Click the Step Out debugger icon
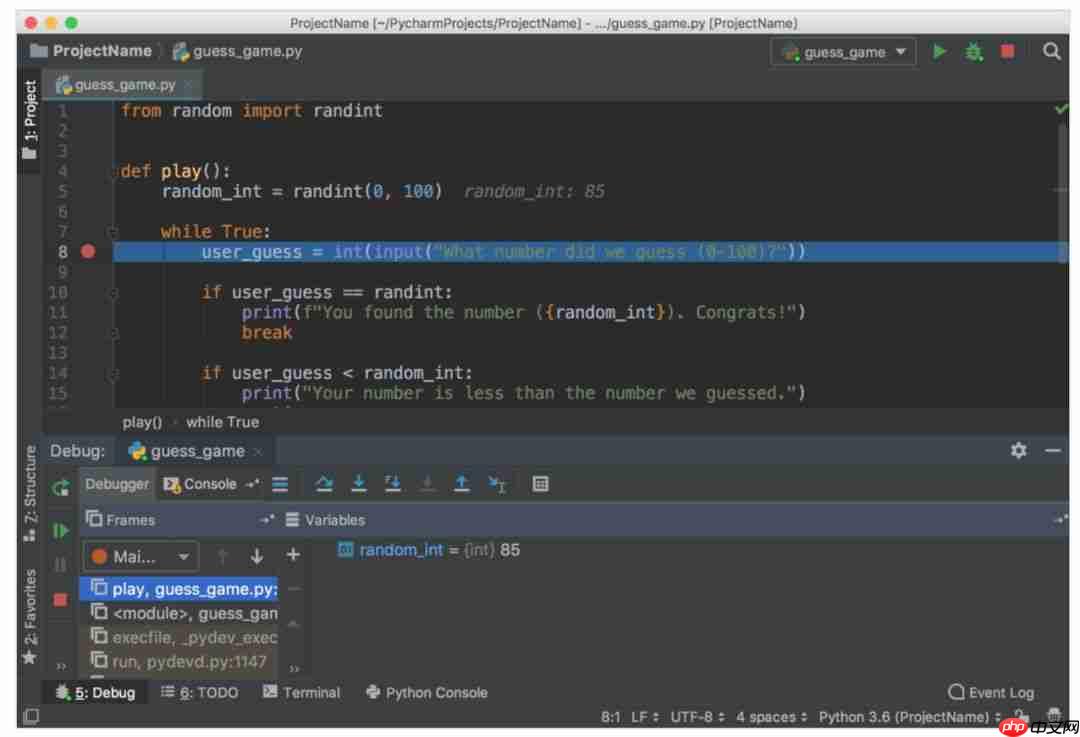 [462, 483]
